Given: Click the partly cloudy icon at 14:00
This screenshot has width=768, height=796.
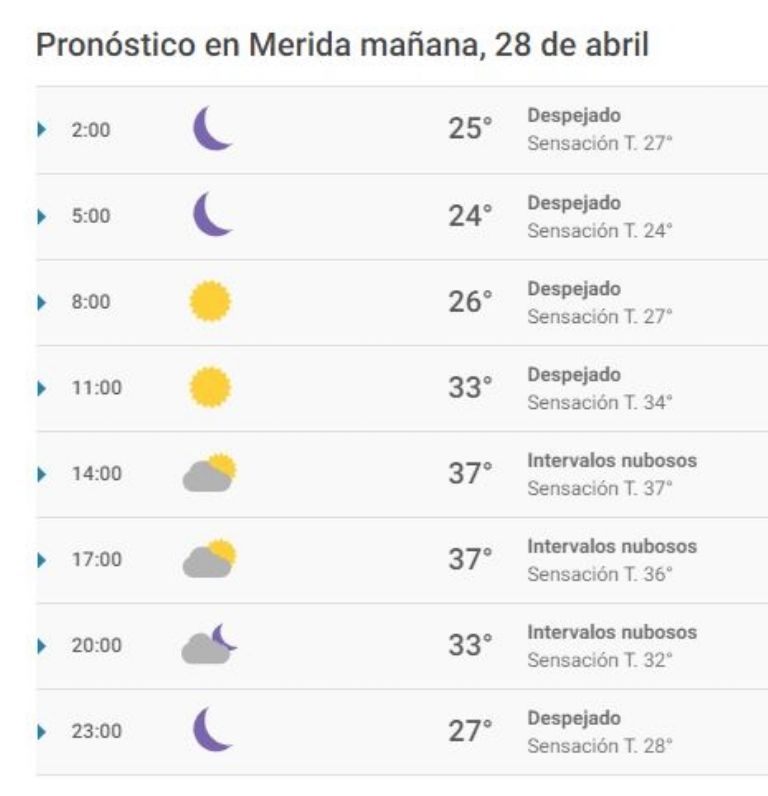Looking at the screenshot, I should click(210, 472).
